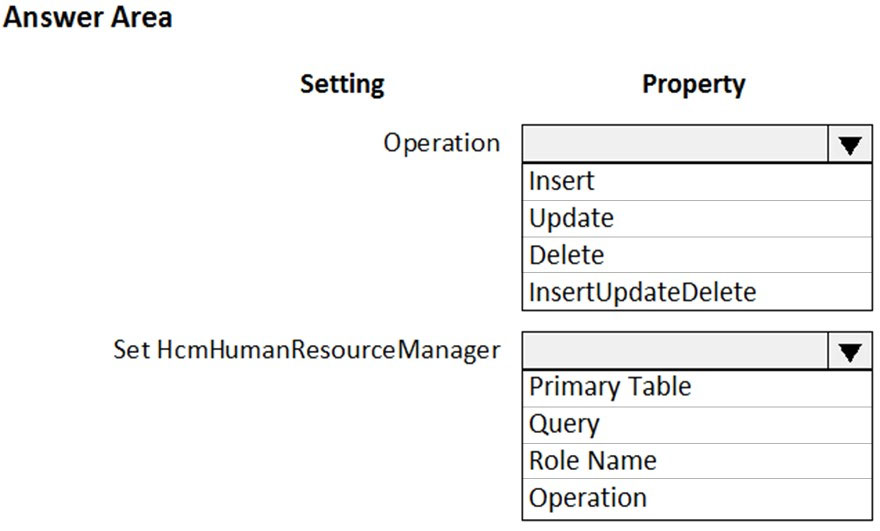Pick Delete in the Operation list

click(697, 255)
